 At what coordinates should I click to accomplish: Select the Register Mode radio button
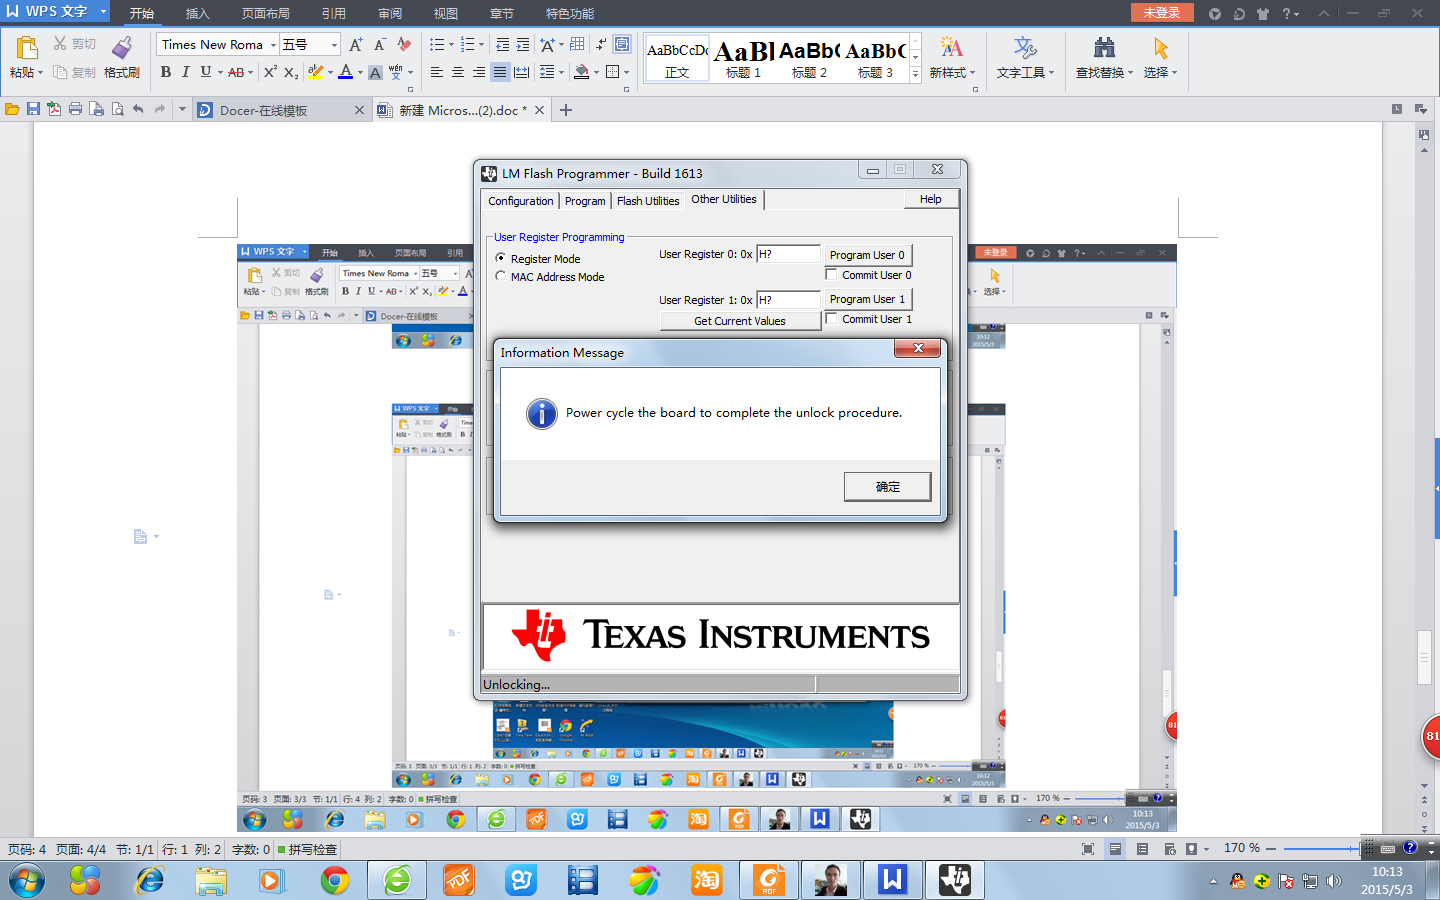pos(501,258)
